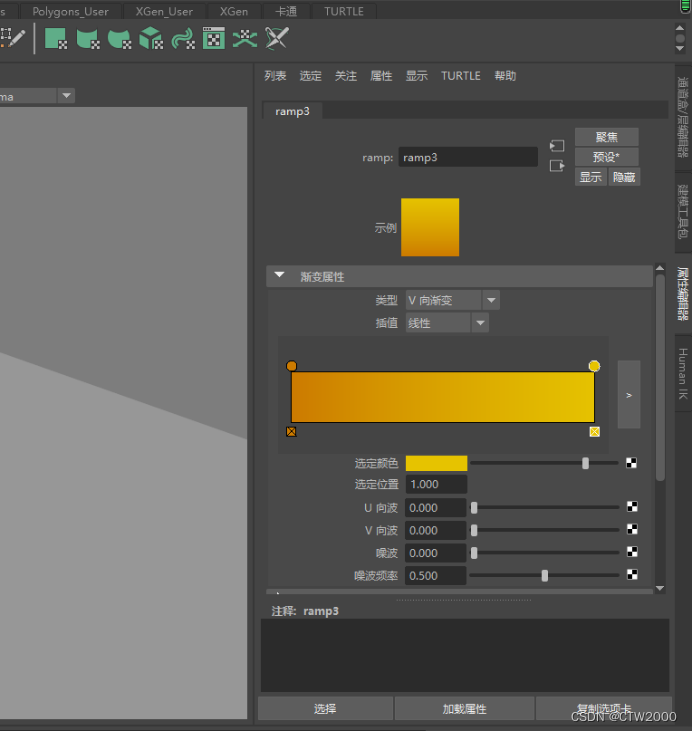The height and width of the screenshot is (732, 693).
Task: Click the go to output connection icon
Action: click(557, 166)
